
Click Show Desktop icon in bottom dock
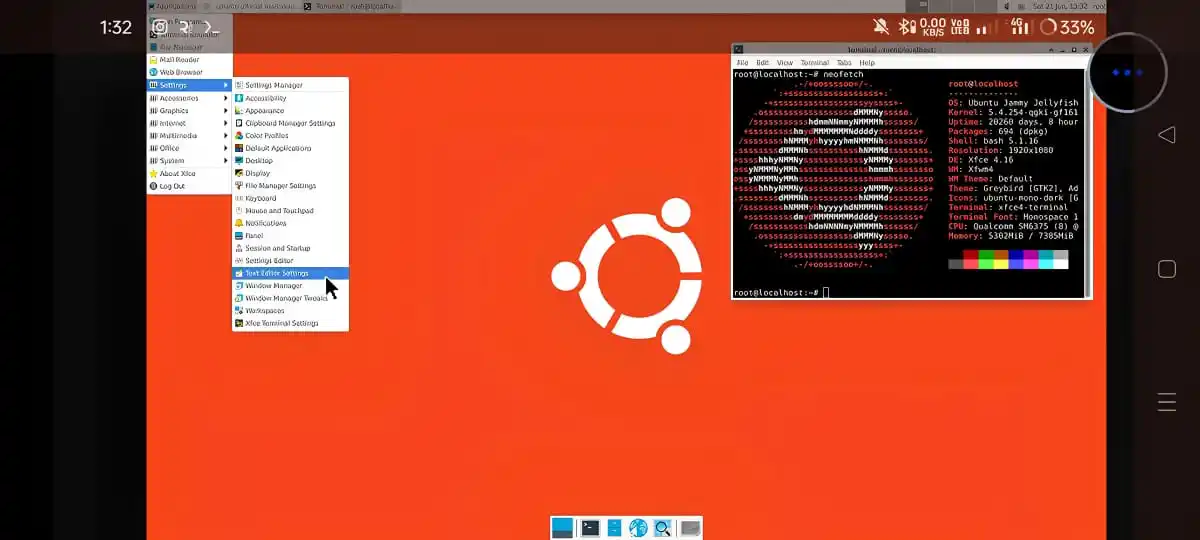pos(562,527)
